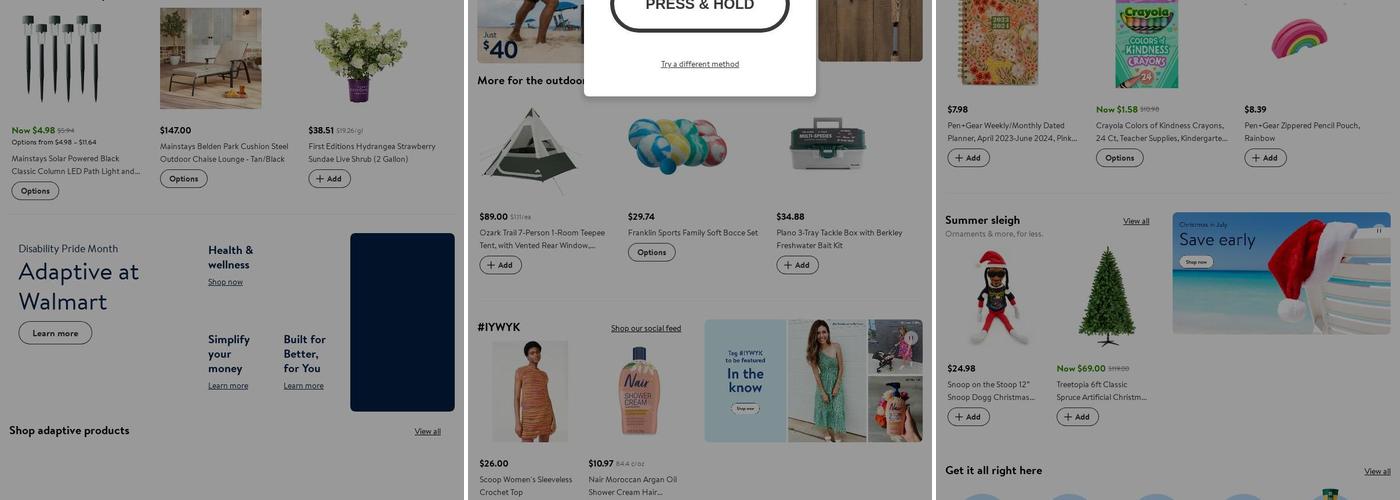Pause the #IYWYK social feed carousel
1400x500 pixels.
click(x=911, y=338)
